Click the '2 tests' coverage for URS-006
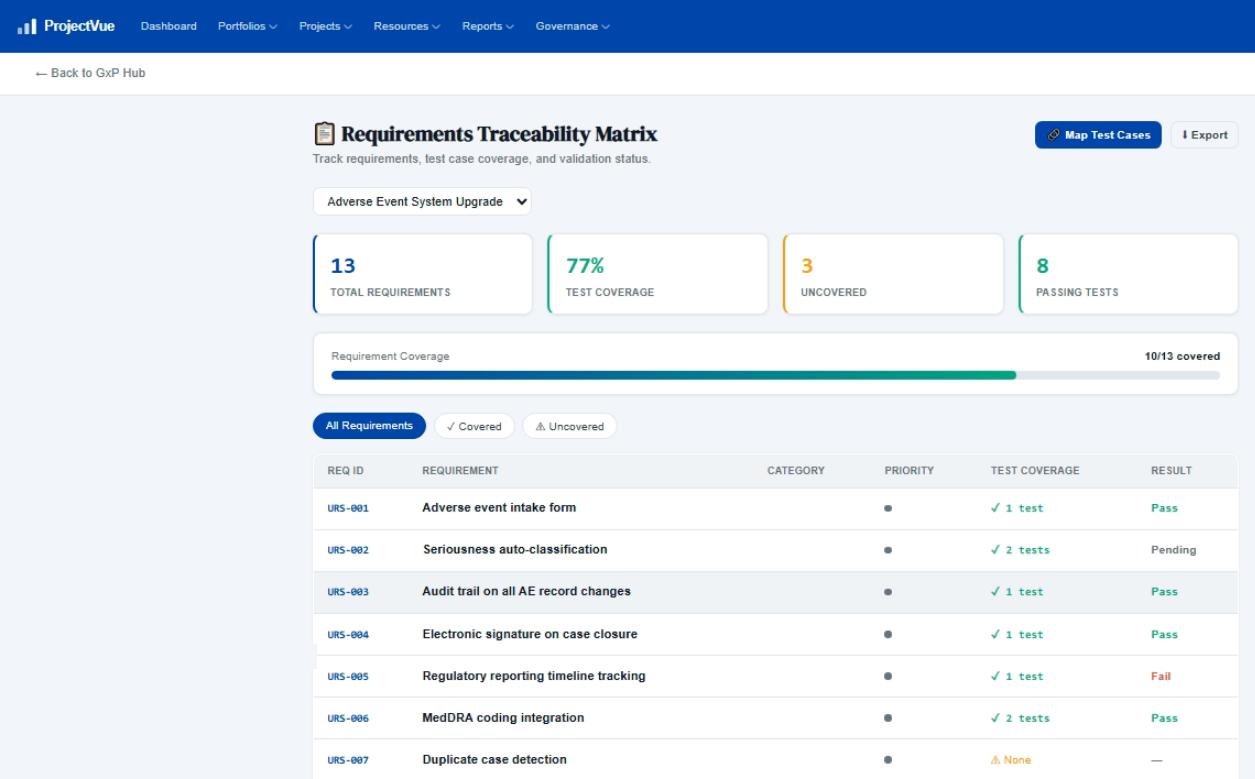The height and width of the screenshot is (779, 1255). tap(1020, 718)
